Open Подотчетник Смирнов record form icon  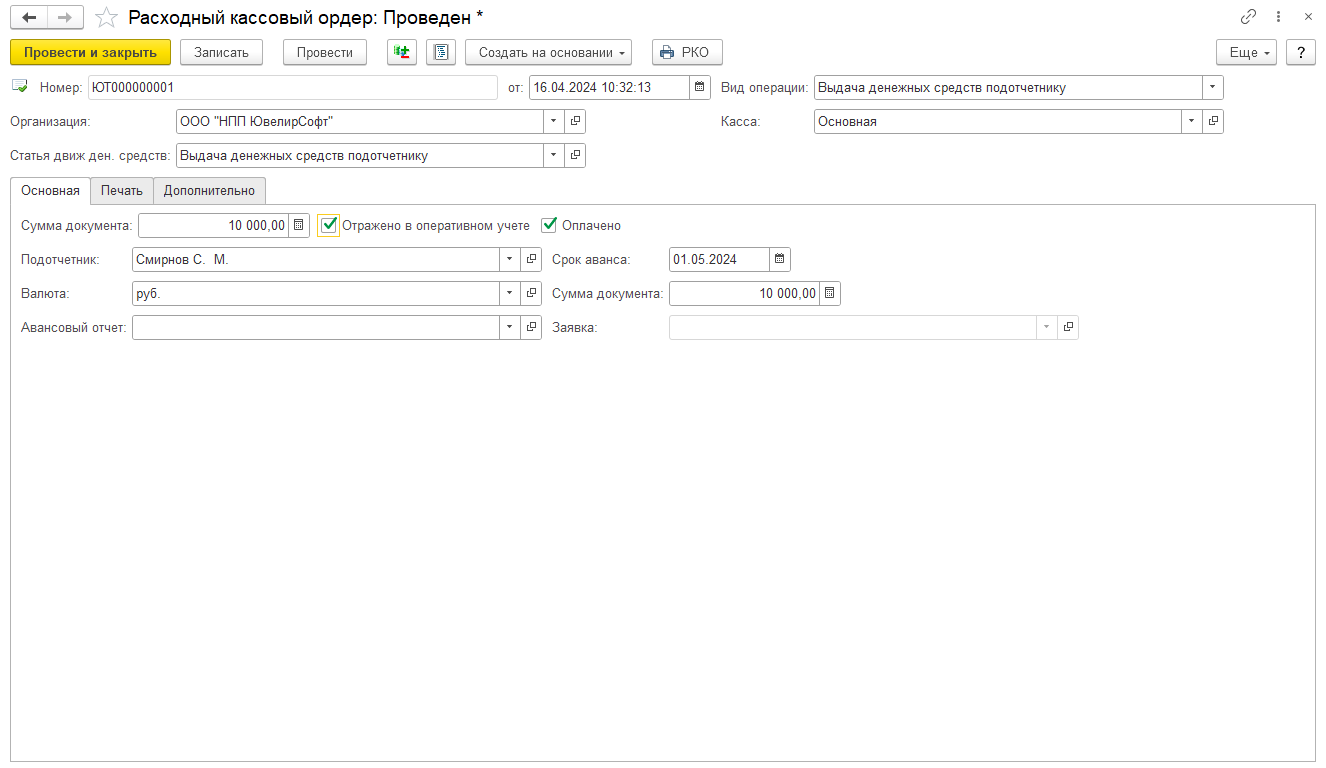point(531,259)
